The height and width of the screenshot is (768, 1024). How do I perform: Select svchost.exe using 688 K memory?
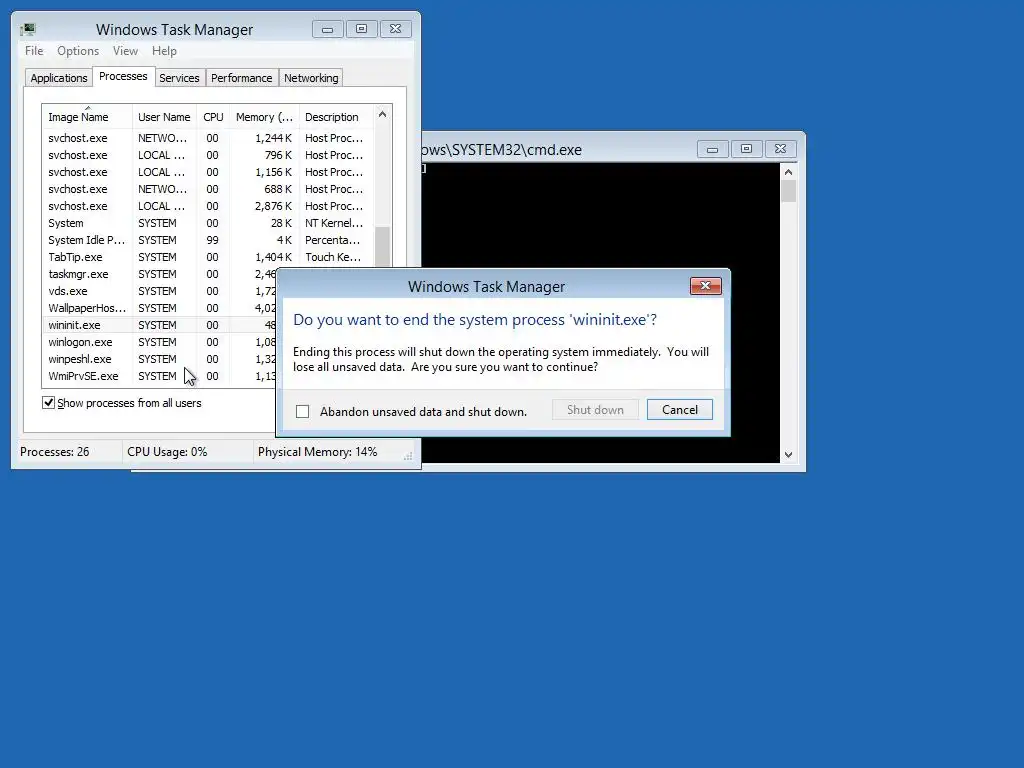tap(208, 189)
